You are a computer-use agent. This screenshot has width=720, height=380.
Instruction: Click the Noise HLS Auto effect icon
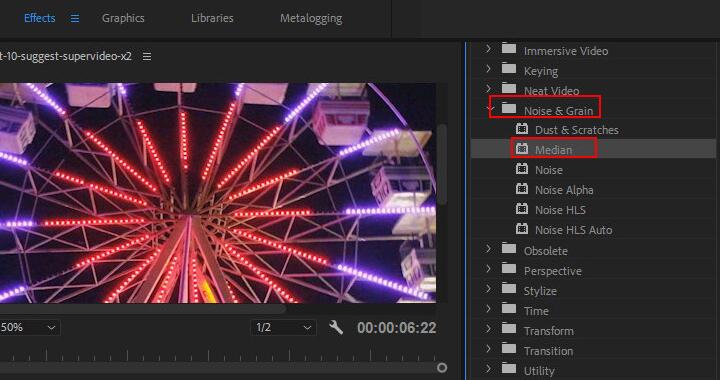point(521,229)
